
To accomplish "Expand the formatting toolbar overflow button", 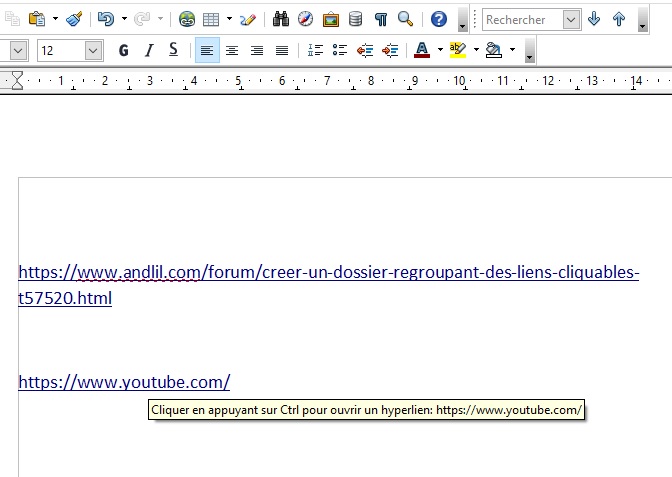I will point(529,51).
